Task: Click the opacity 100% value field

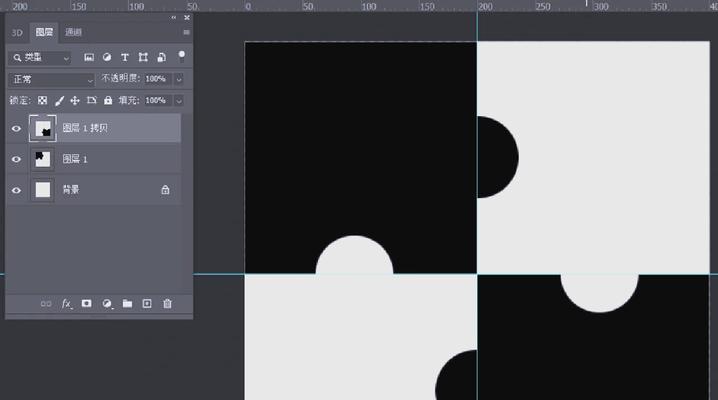Action: click(x=158, y=79)
